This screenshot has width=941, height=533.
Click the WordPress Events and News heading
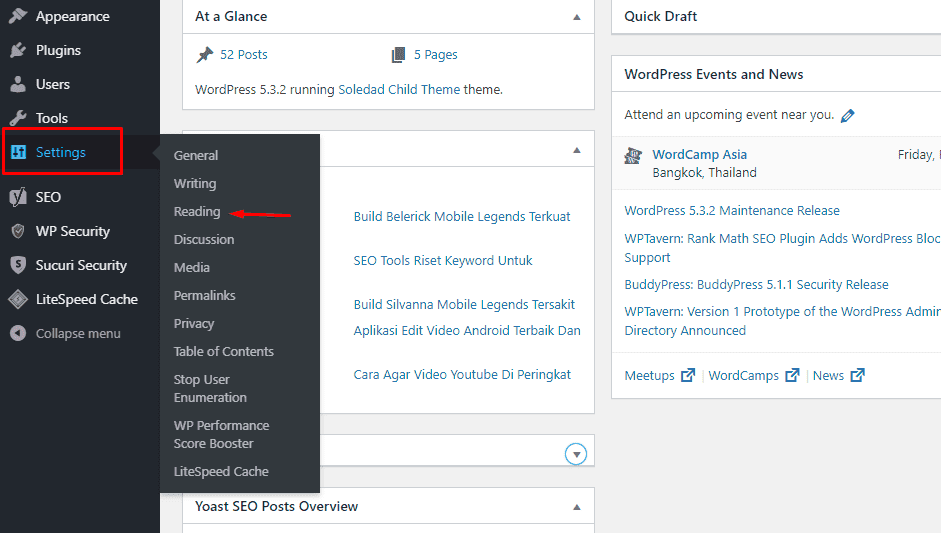point(714,74)
